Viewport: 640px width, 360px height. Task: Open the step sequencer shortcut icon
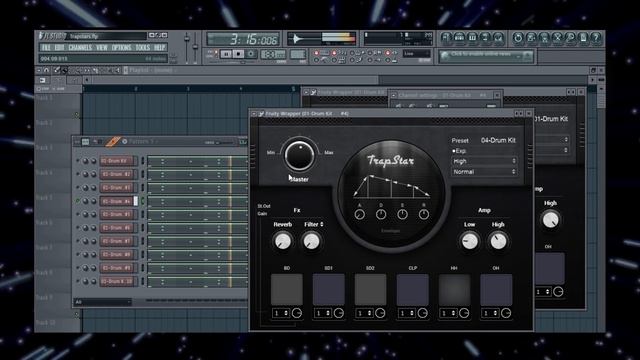459,38
